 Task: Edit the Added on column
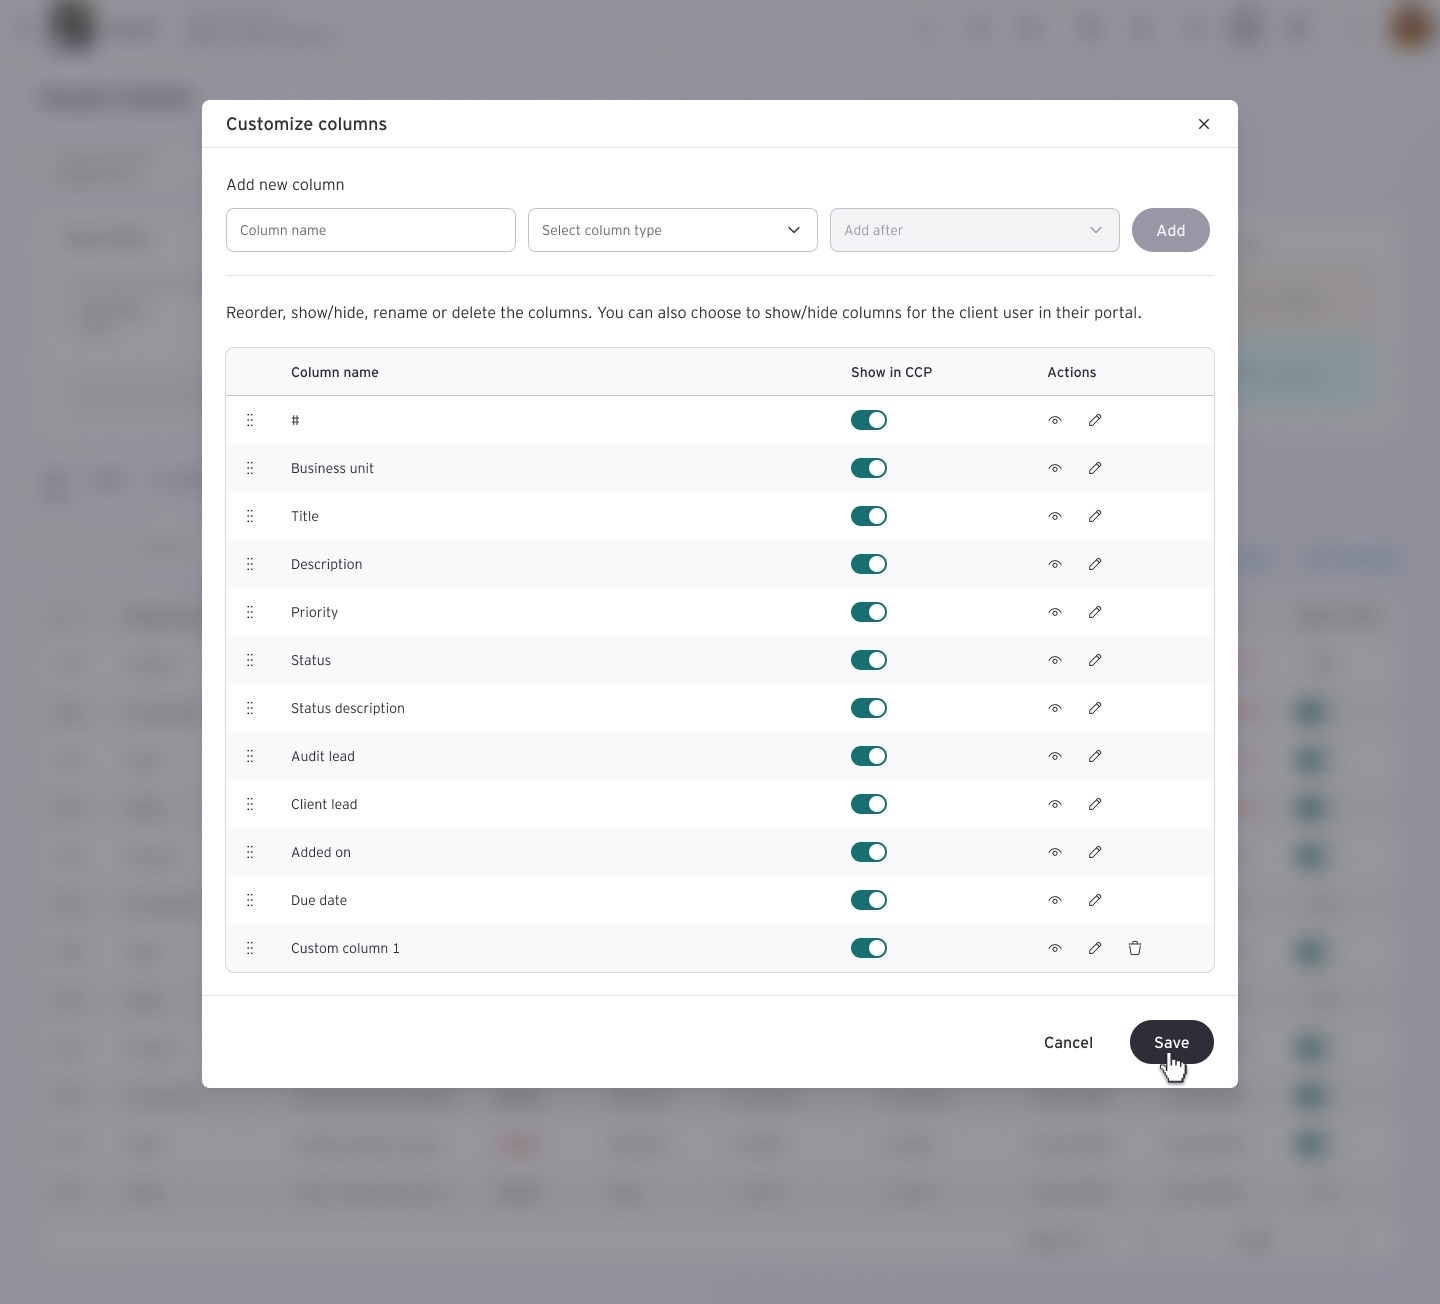coord(1095,852)
